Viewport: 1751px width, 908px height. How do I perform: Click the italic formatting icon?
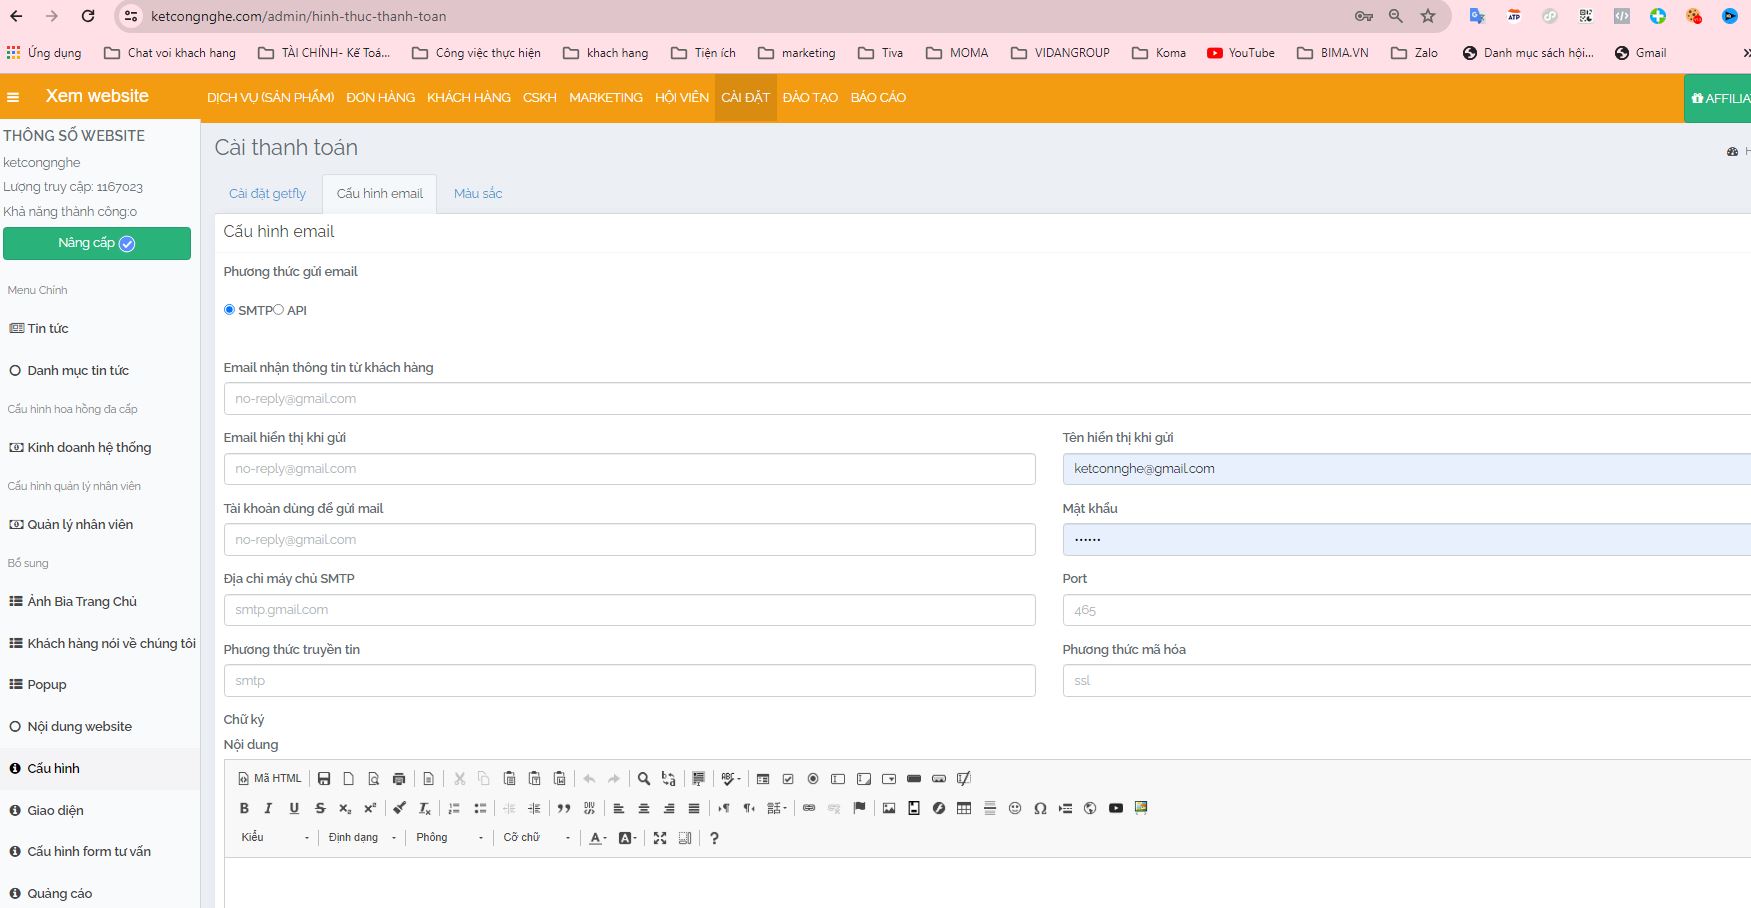268,808
